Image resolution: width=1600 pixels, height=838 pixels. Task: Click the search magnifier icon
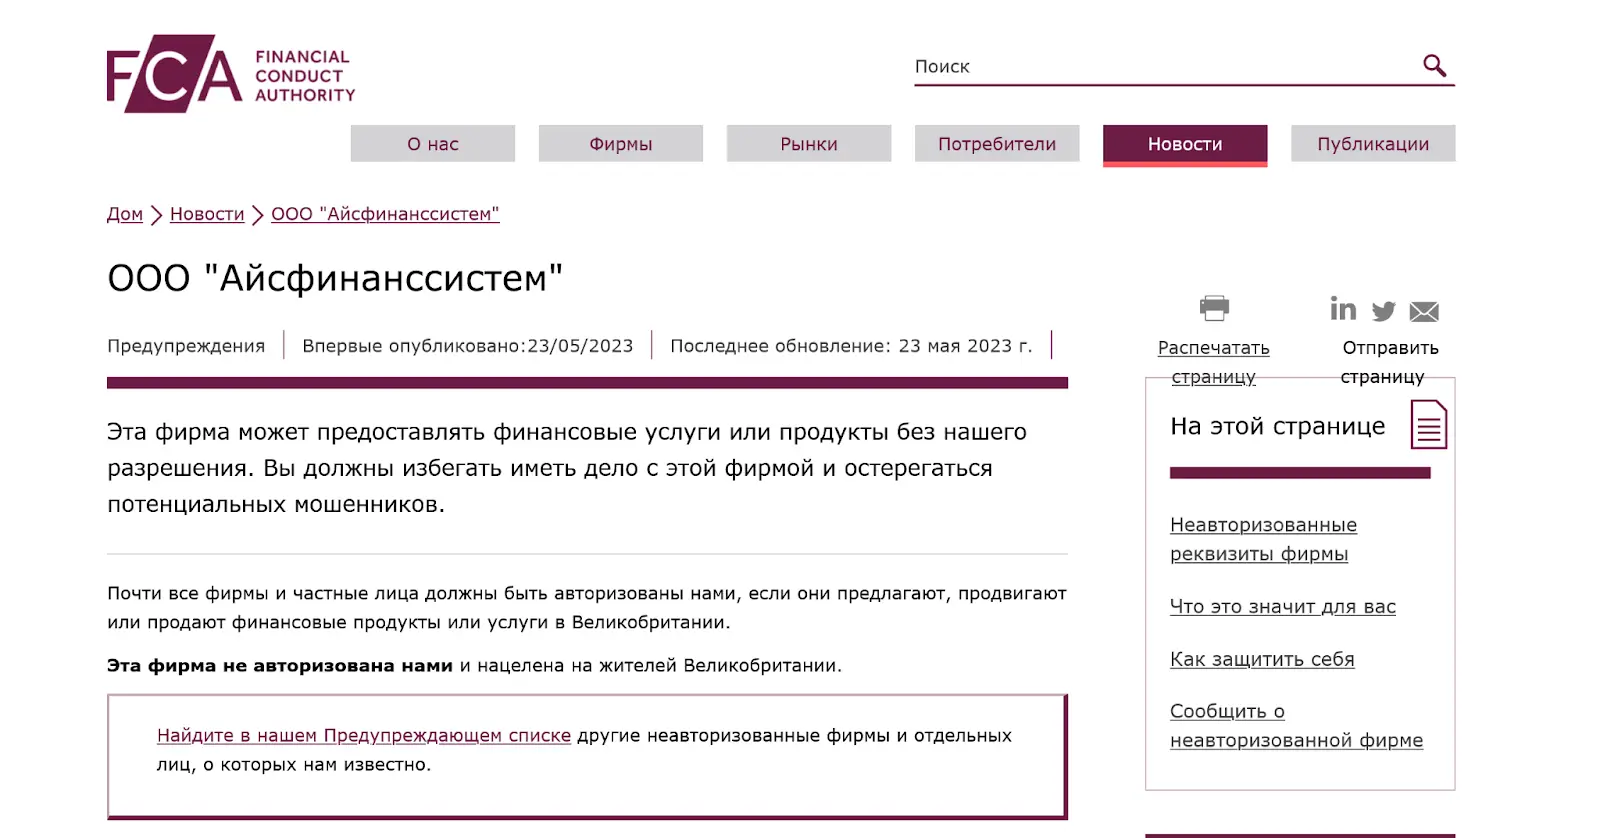tap(1434, 66)
